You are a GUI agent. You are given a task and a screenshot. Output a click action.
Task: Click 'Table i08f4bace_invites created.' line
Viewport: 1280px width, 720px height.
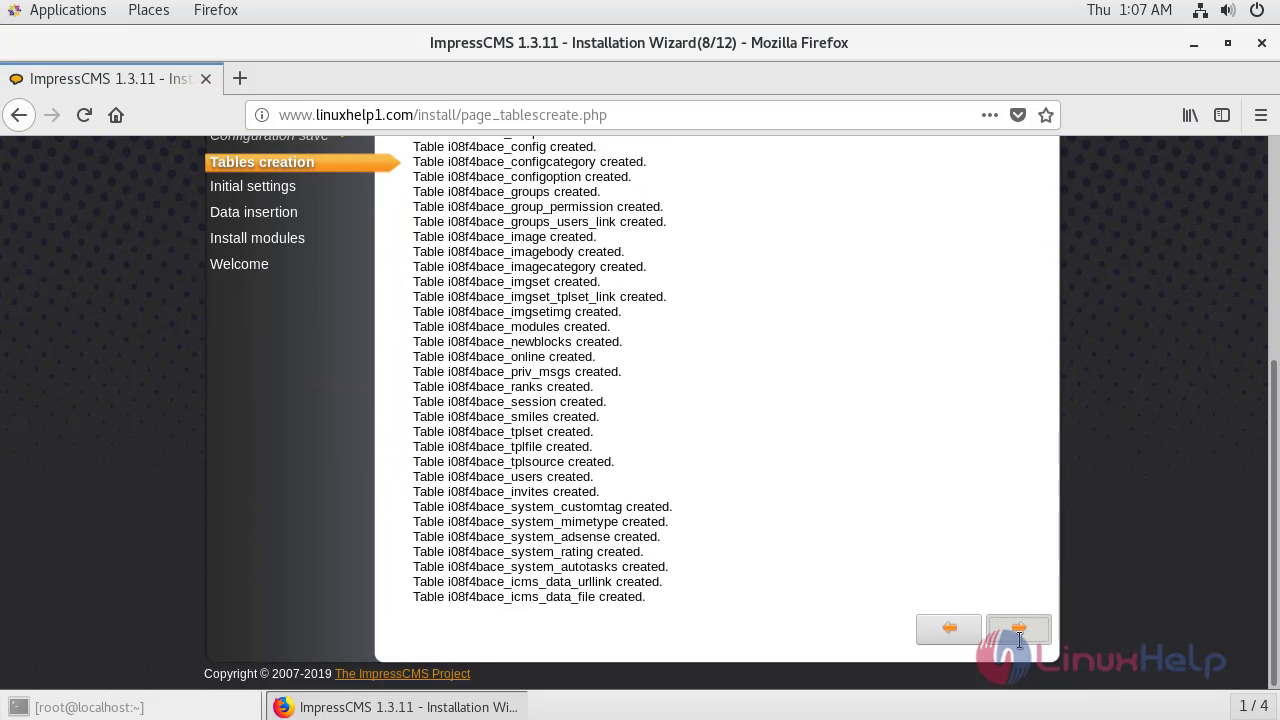point(506,492)
